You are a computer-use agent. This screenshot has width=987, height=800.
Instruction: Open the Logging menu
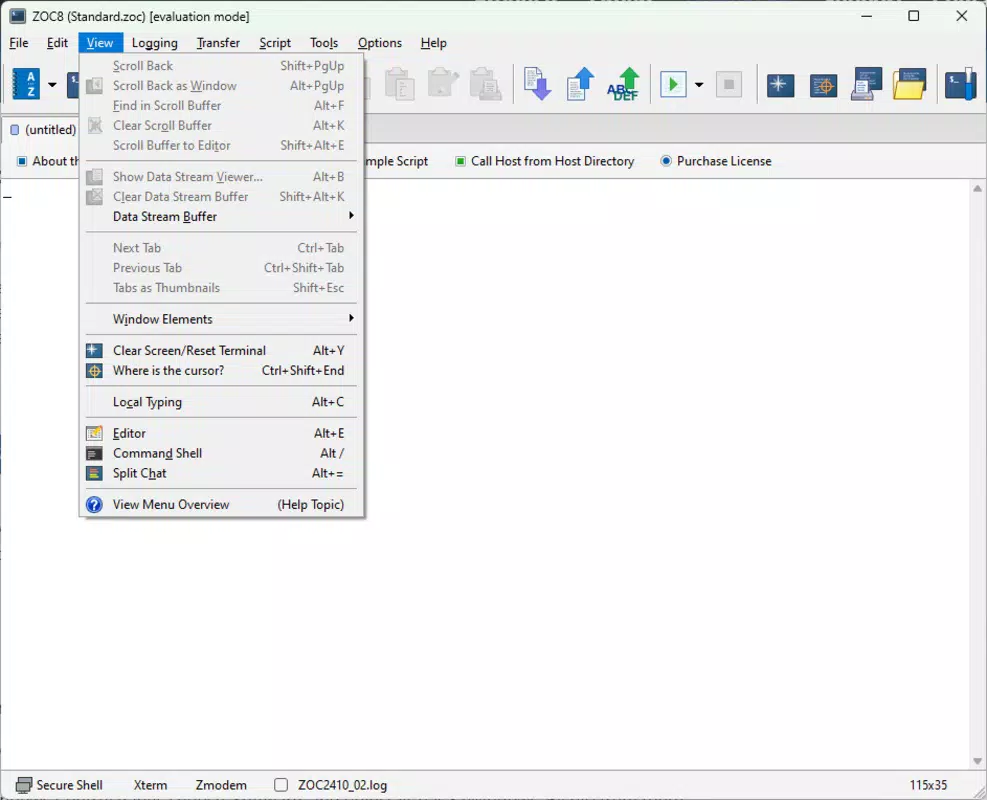155,43
